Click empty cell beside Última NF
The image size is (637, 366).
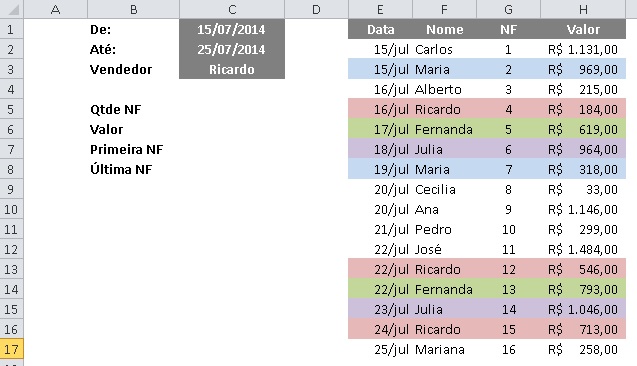coord(232,169)
